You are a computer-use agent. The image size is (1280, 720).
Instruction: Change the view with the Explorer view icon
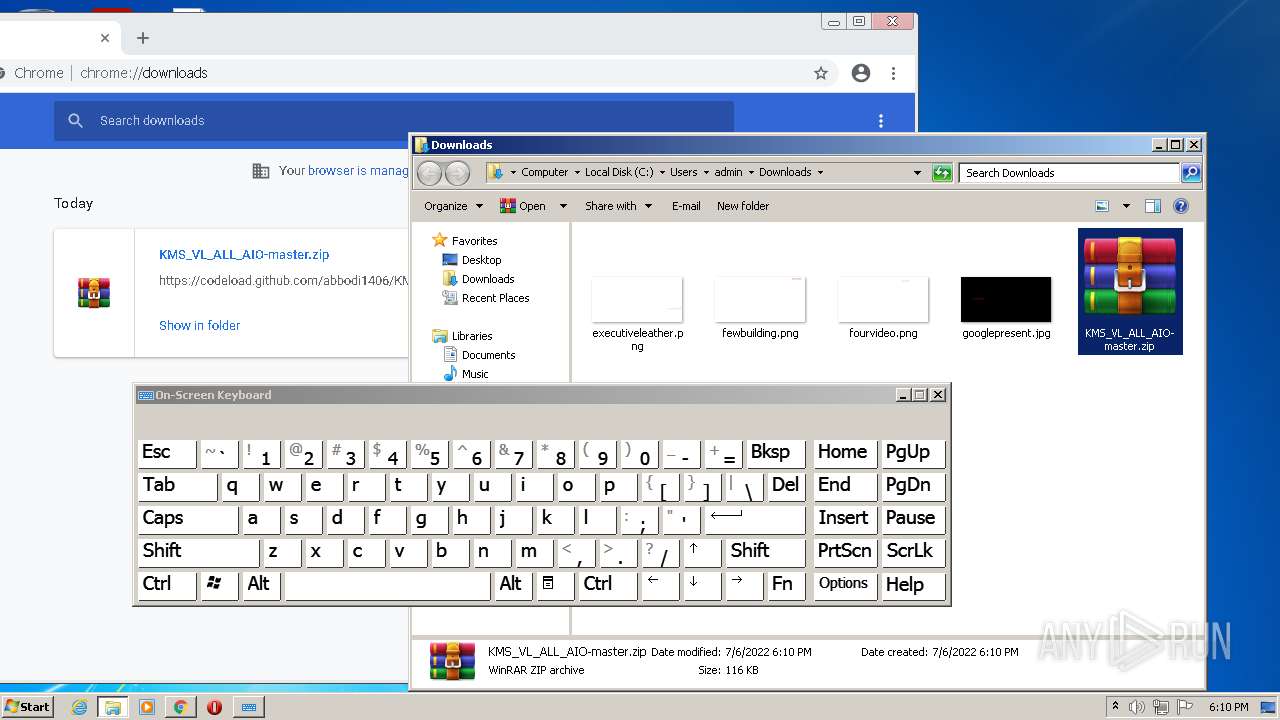1102,206
